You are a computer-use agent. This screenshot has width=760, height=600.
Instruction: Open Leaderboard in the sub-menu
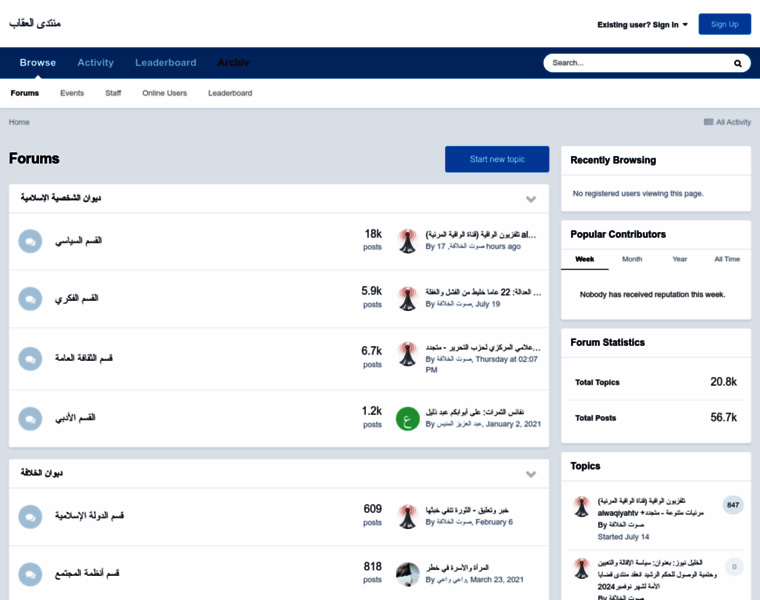pyautogui.click(x=230, y=93)
